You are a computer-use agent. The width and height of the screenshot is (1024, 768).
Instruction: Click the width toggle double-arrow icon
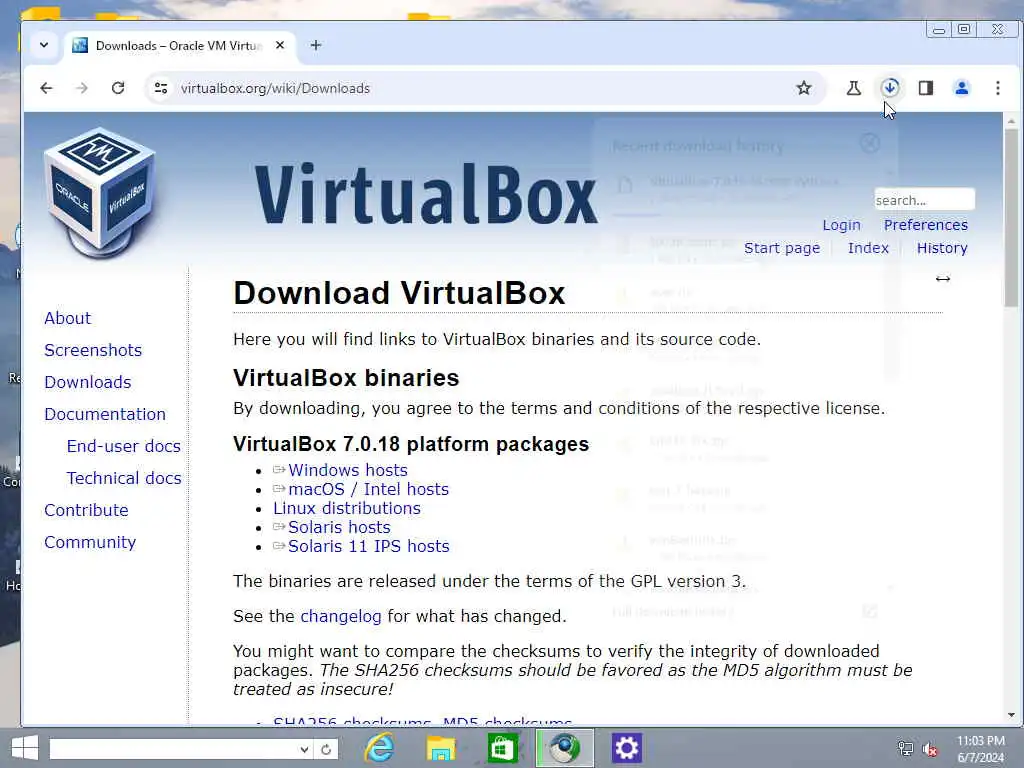942,279
